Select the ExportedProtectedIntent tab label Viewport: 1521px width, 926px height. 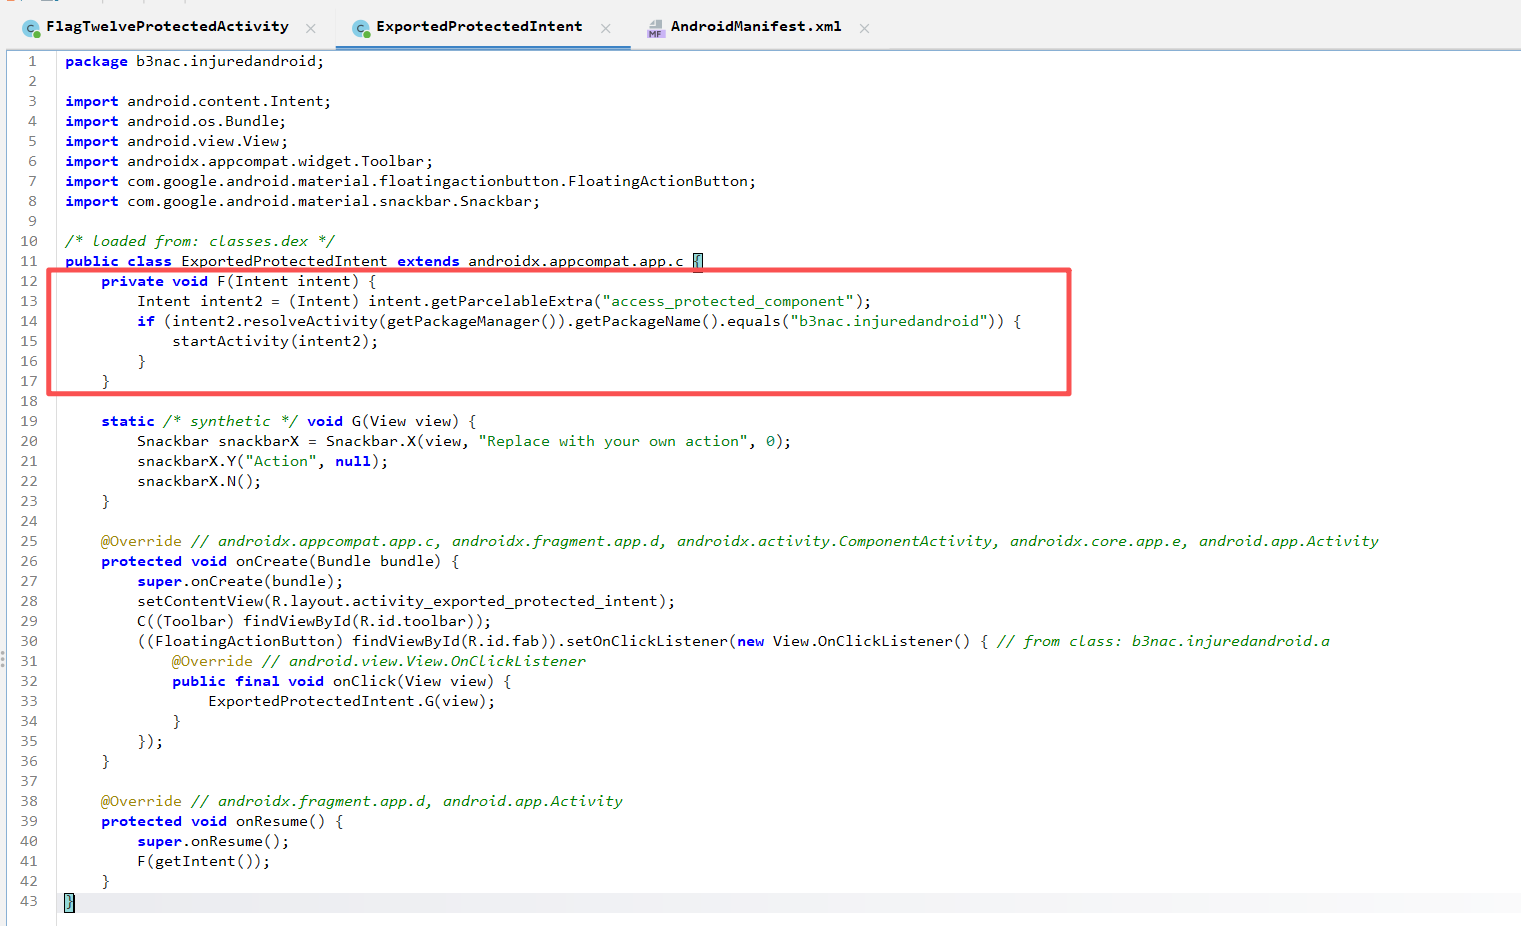click(x=479, y=27)
